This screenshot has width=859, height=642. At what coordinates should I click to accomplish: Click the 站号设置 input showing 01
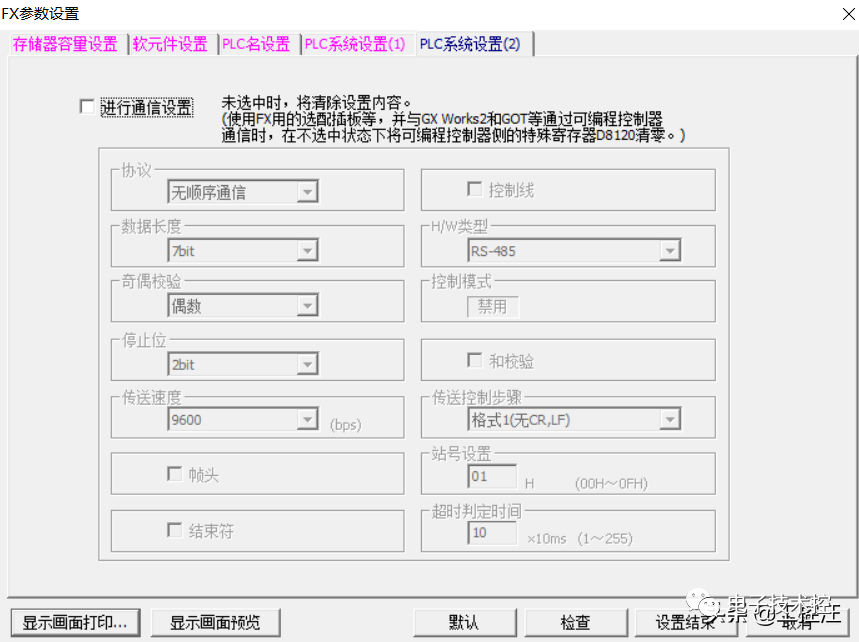pos(492,477)
